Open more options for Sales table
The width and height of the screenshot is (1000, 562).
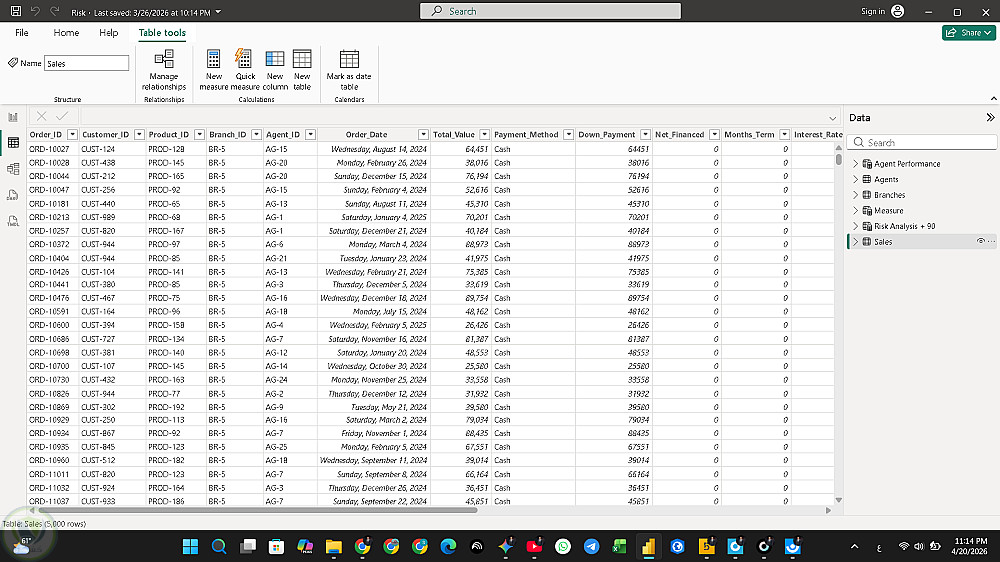pyautogui.click(x=992, y=241)
